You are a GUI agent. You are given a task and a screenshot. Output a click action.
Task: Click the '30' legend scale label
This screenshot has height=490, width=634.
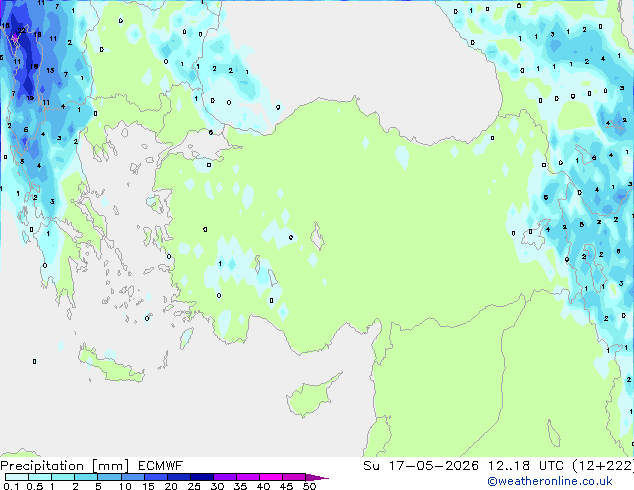(x=217, y=486)
